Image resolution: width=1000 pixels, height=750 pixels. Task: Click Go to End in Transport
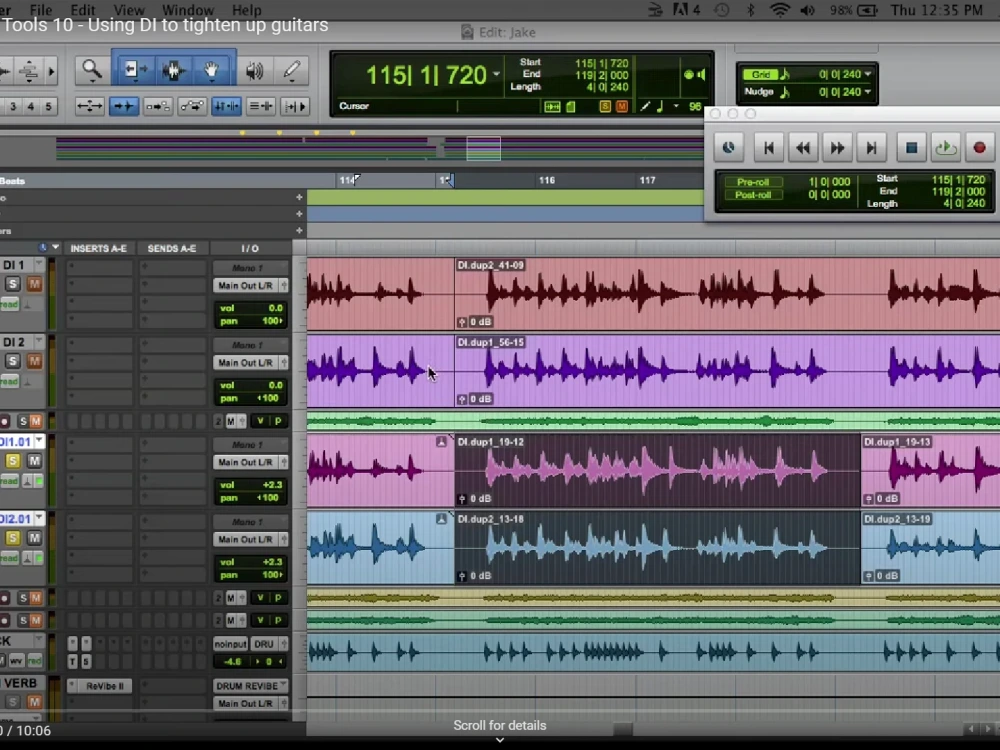pos(871,148)
